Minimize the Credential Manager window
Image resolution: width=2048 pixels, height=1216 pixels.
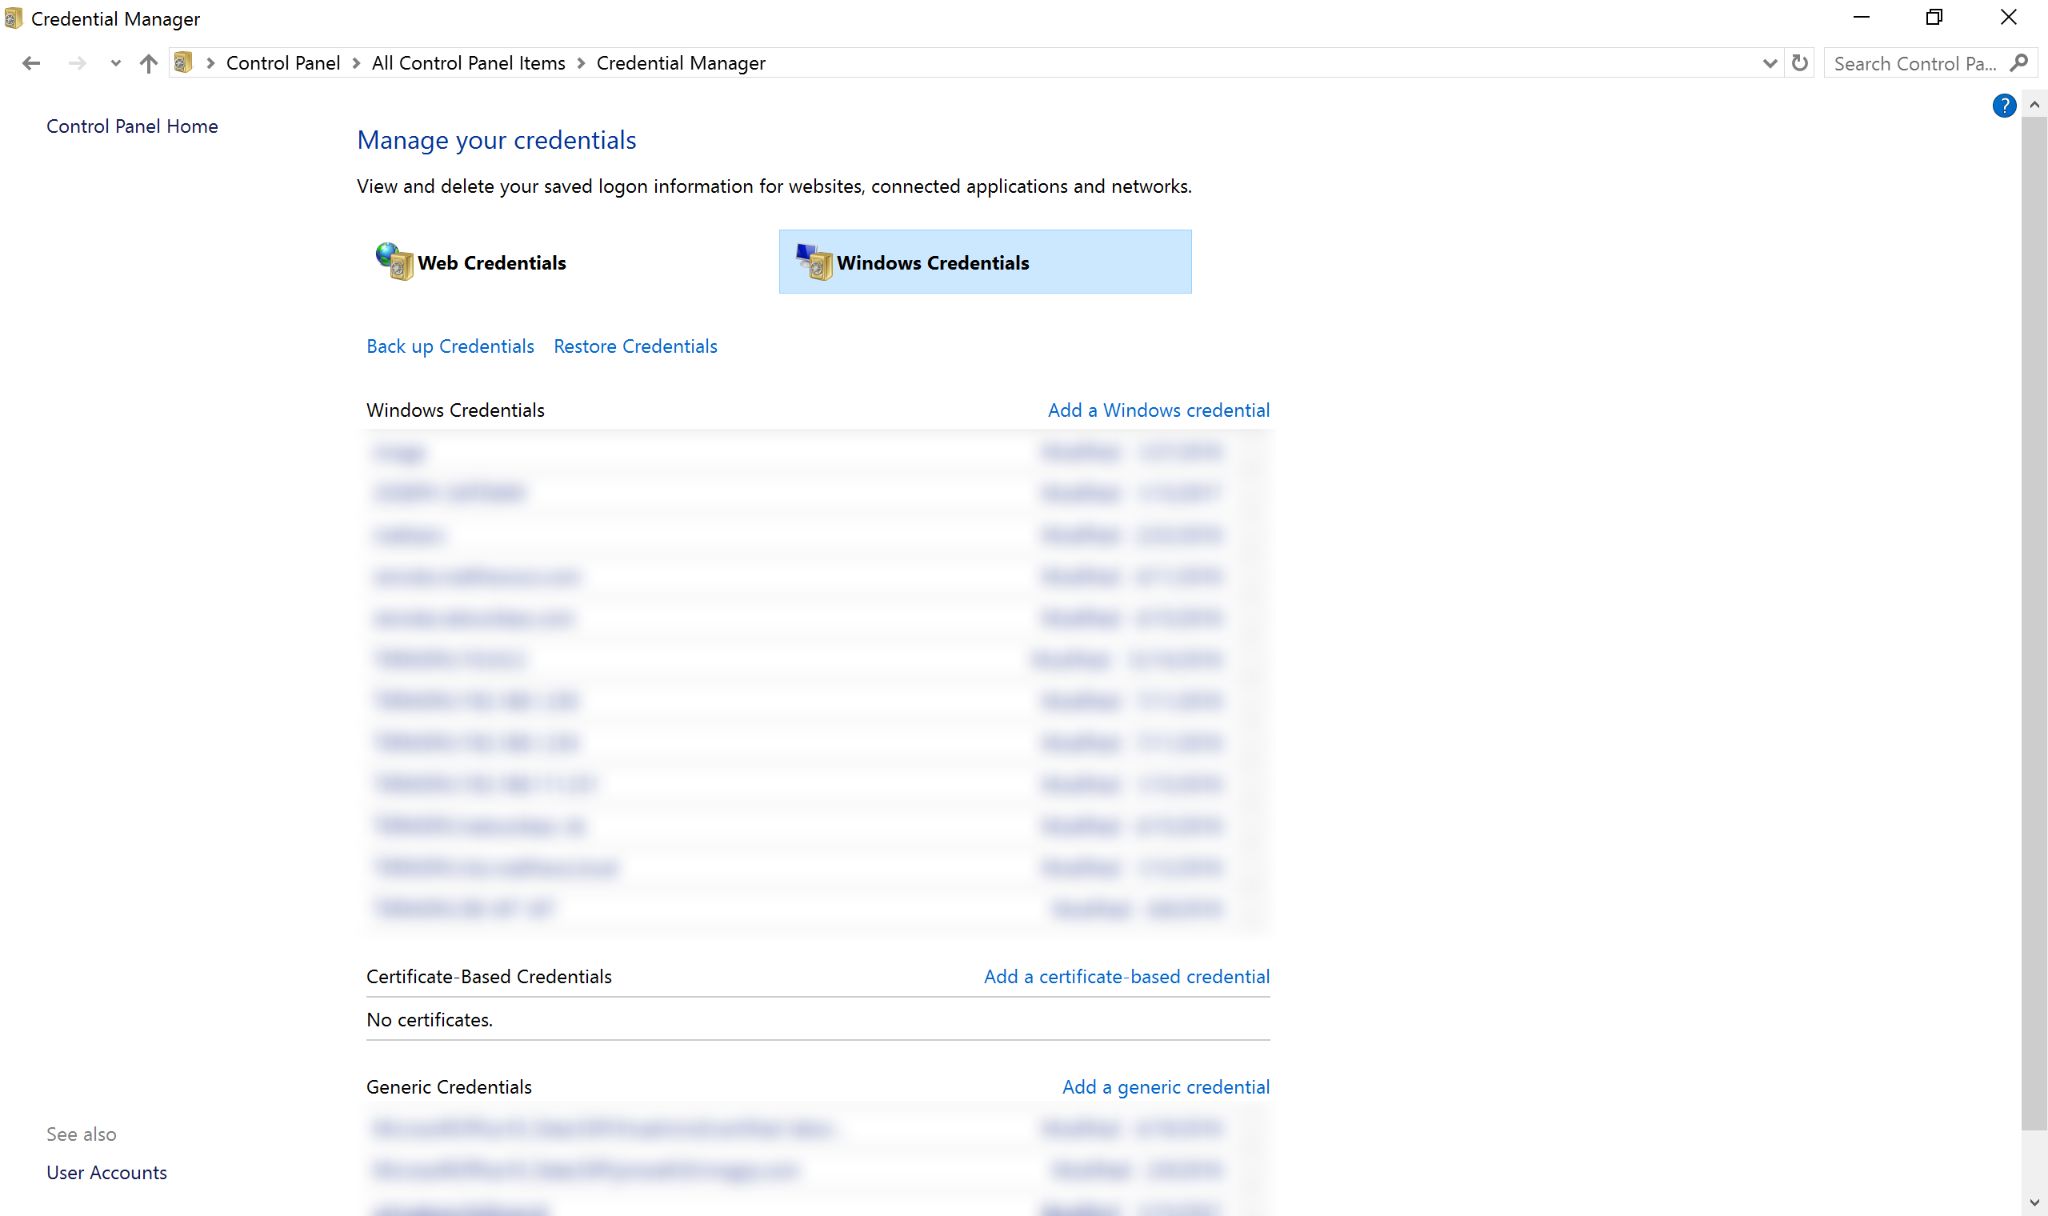[x=1861, y=17]
